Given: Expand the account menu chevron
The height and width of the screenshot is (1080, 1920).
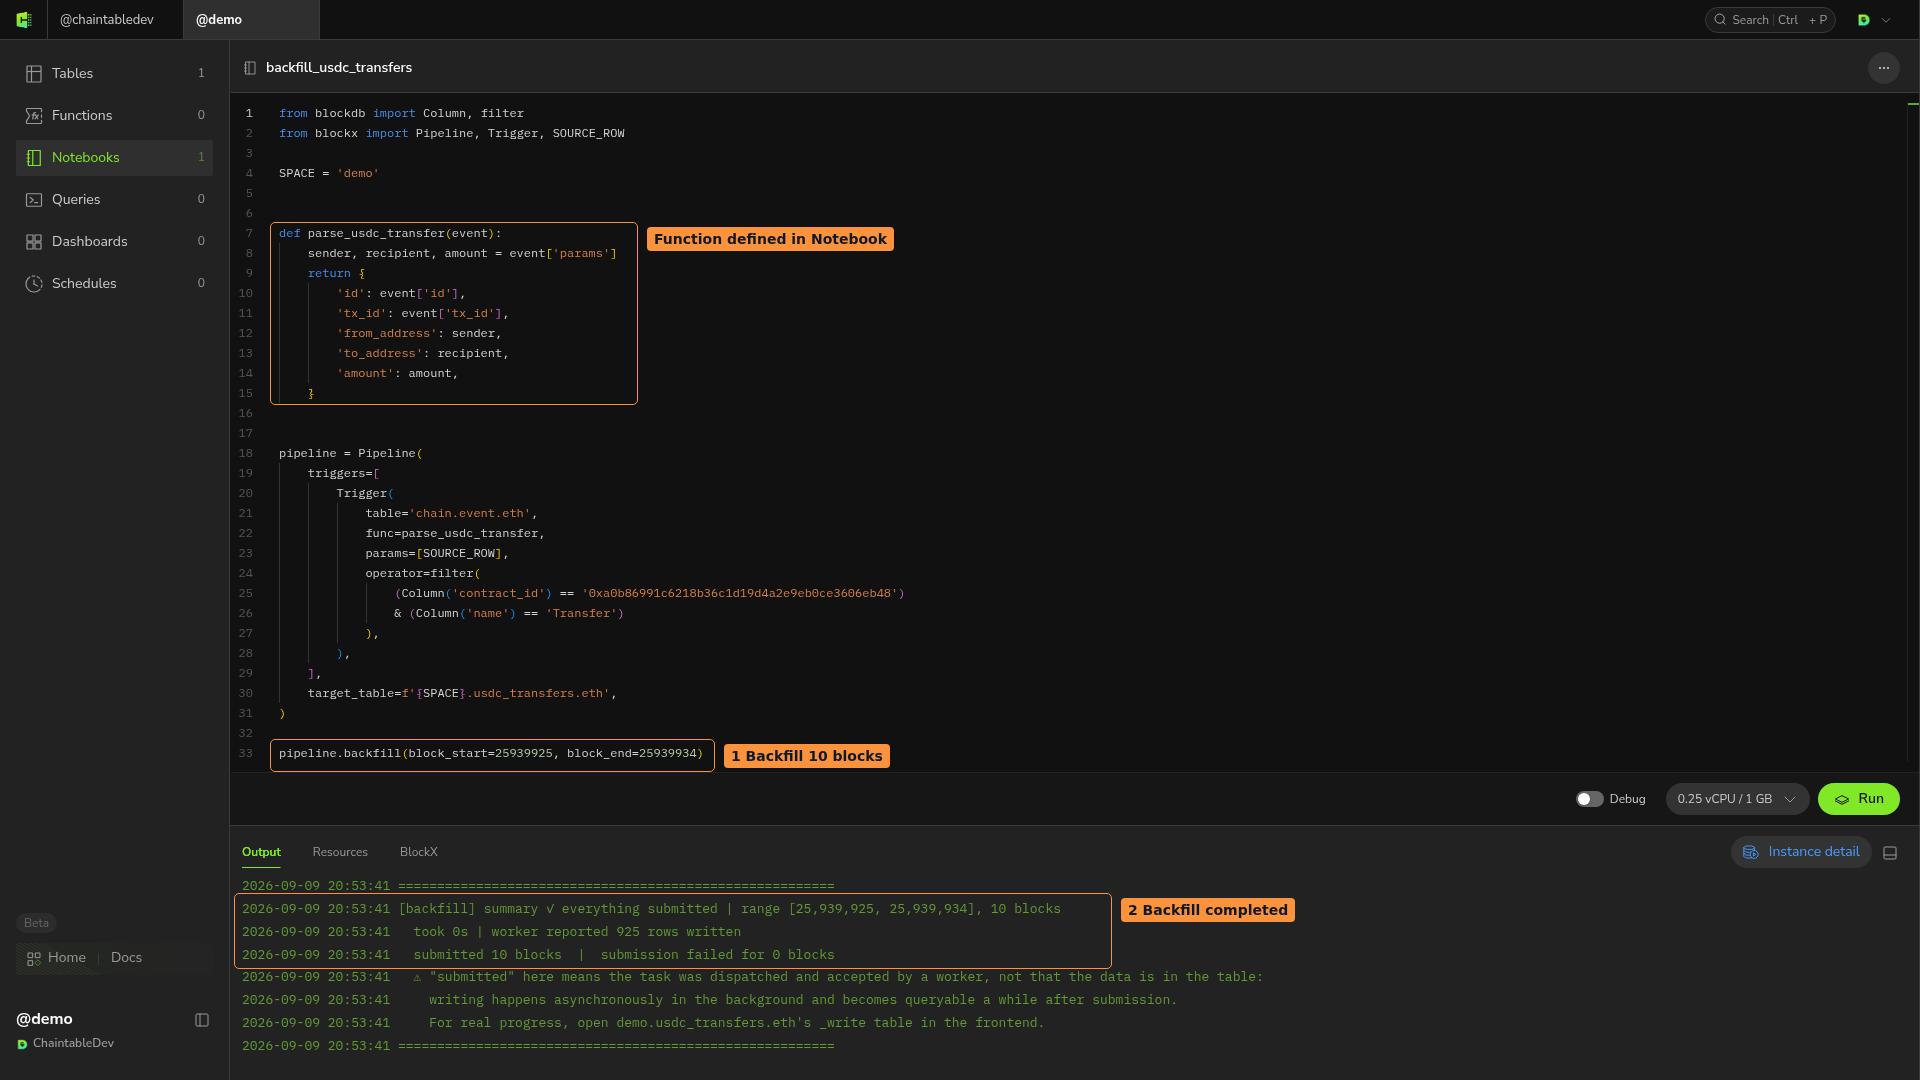Looking at the screenshot, I should [1886, 20].
